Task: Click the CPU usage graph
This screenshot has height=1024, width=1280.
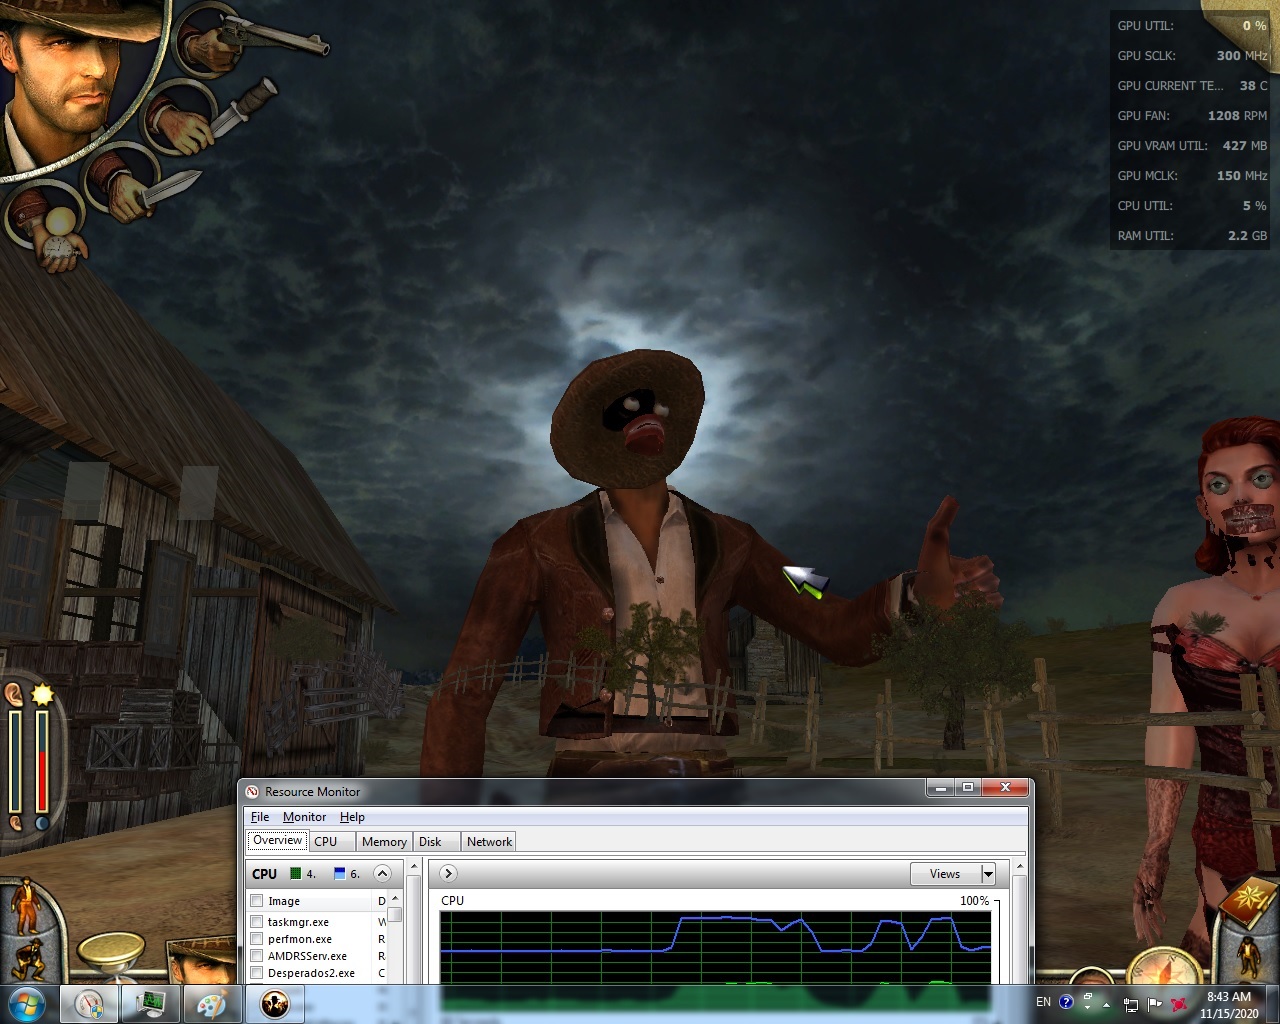Action: tap(716, 947)
